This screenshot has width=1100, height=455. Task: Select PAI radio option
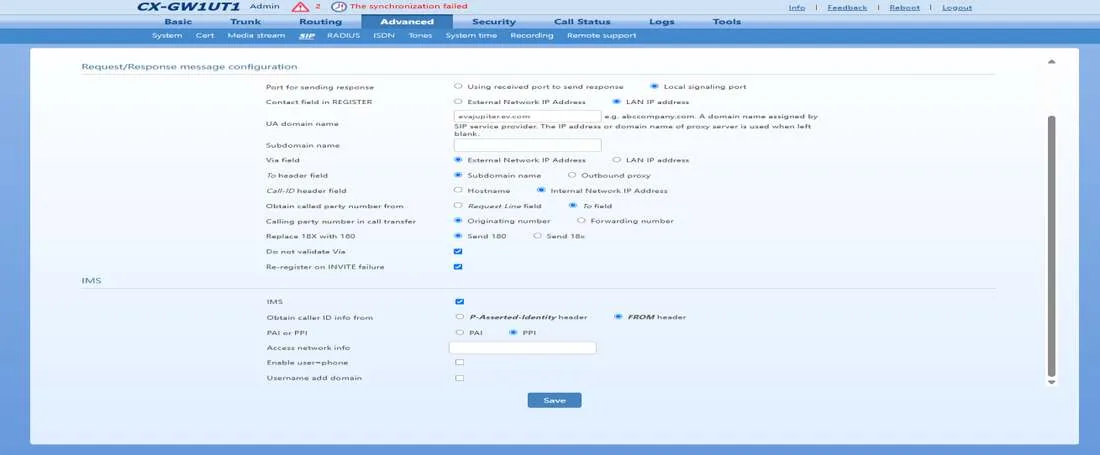click(x=460, y=332)
